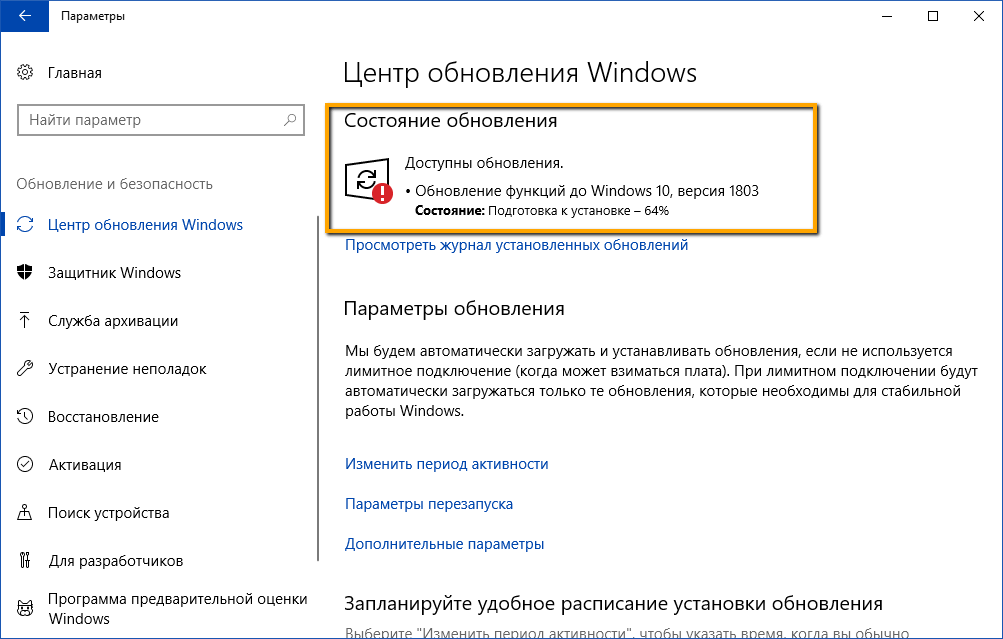Select the Центр обновления Windows sidebar icon
The height and width of the screenshot is (639, 1003).
[26, 225]
